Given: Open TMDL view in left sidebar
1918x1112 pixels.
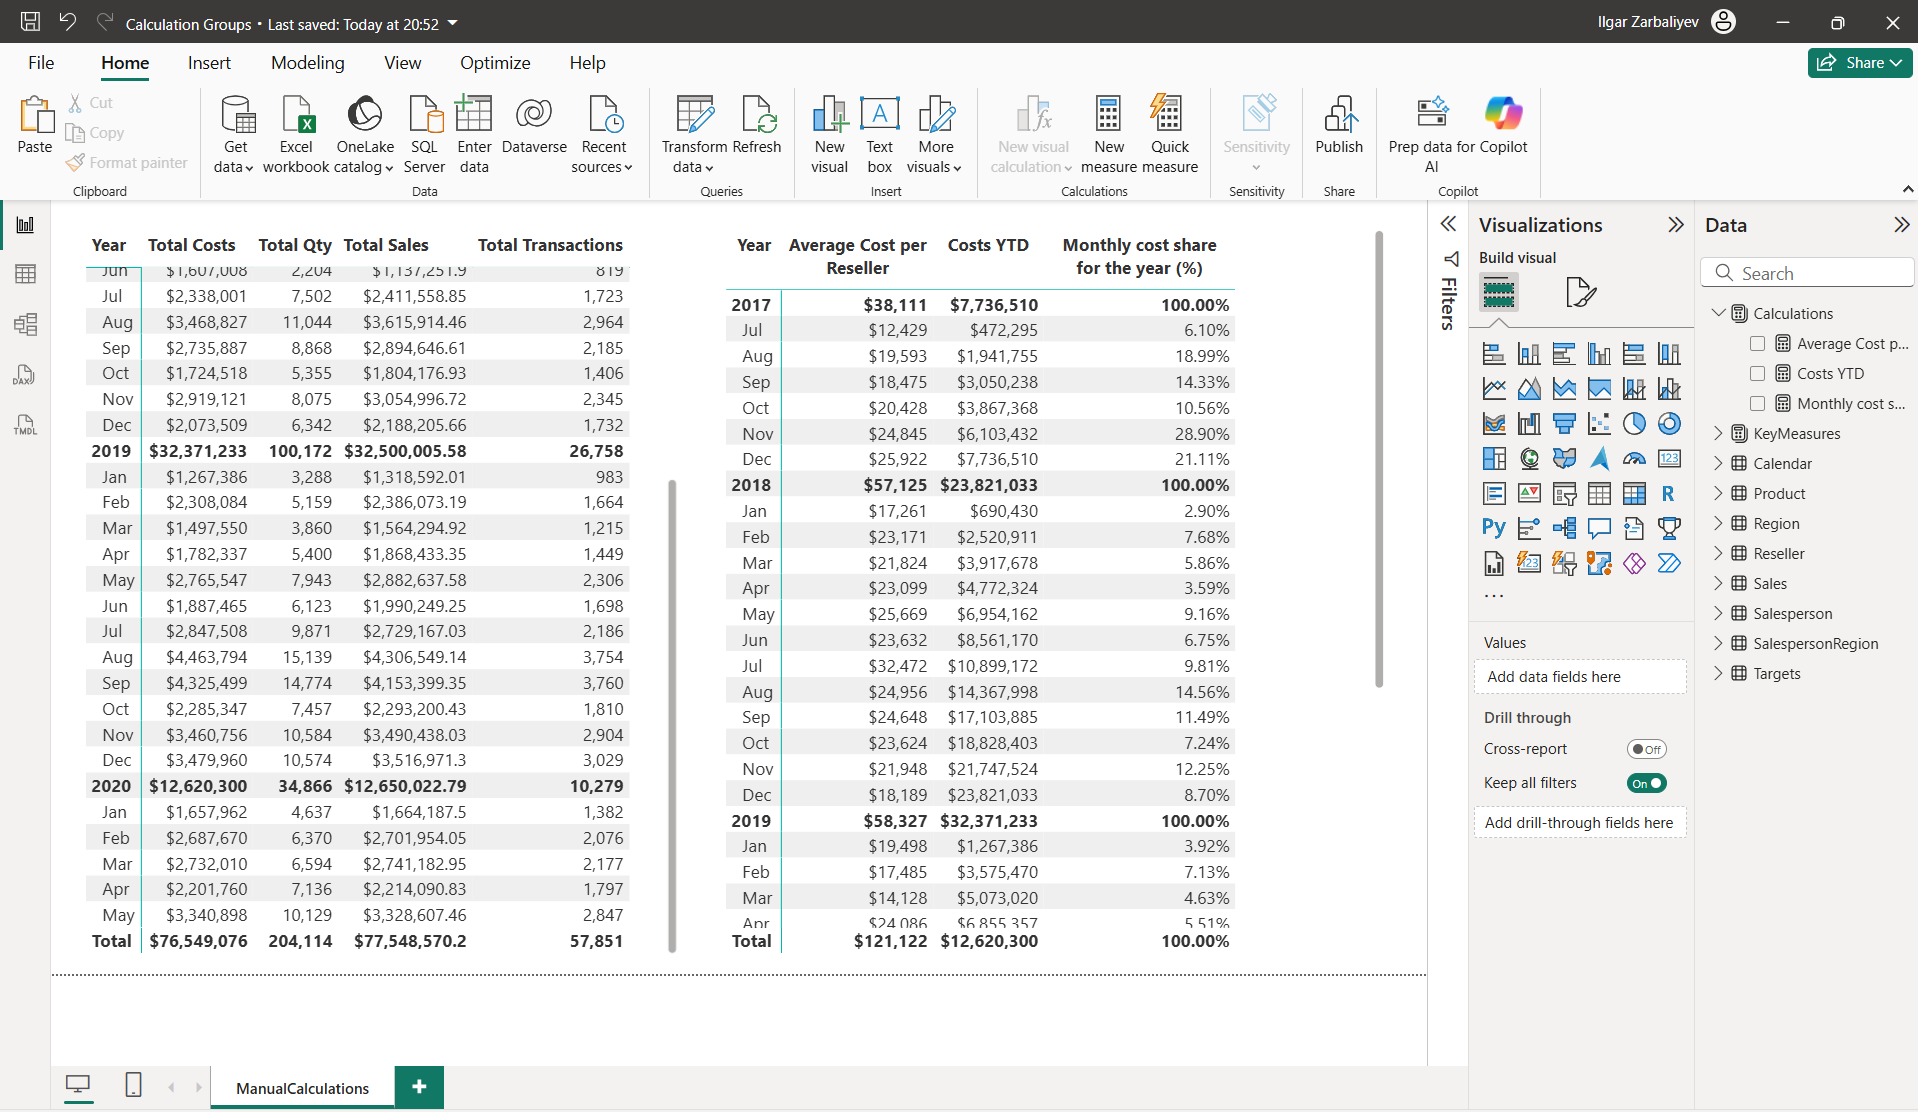Looking at the screenshot, I should (x=26, y=424).
